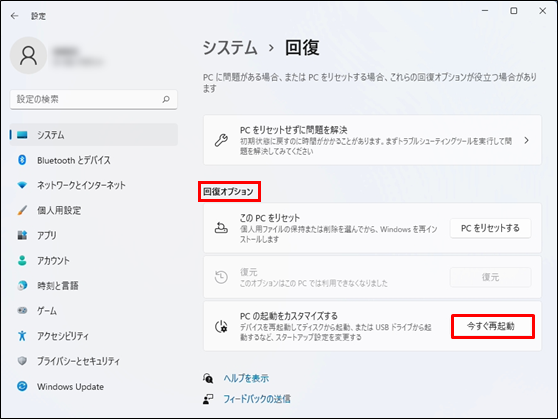The height and width of the screenshot is (419, 558).
Task: Click システム breadcrumb in header
Action: point(230,48)
